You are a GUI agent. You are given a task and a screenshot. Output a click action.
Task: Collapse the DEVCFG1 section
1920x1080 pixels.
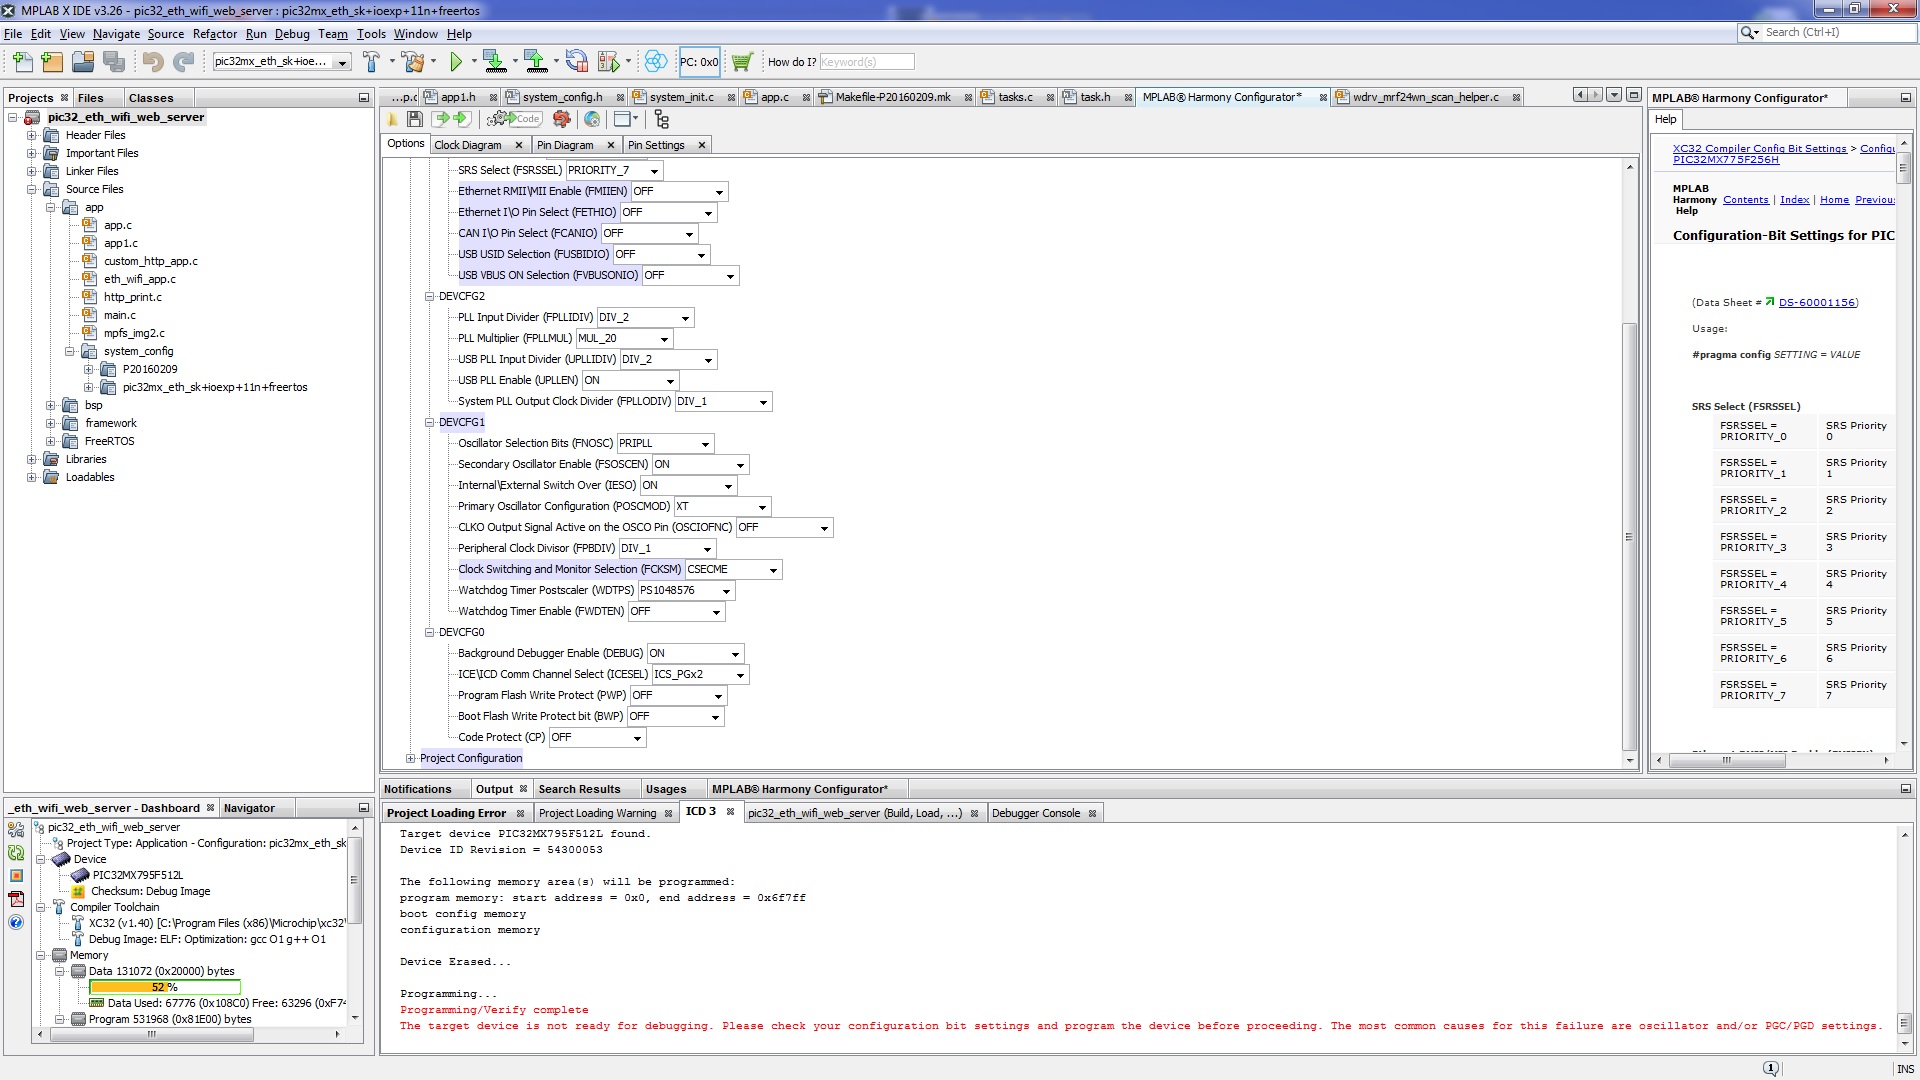tap(429, 423)
